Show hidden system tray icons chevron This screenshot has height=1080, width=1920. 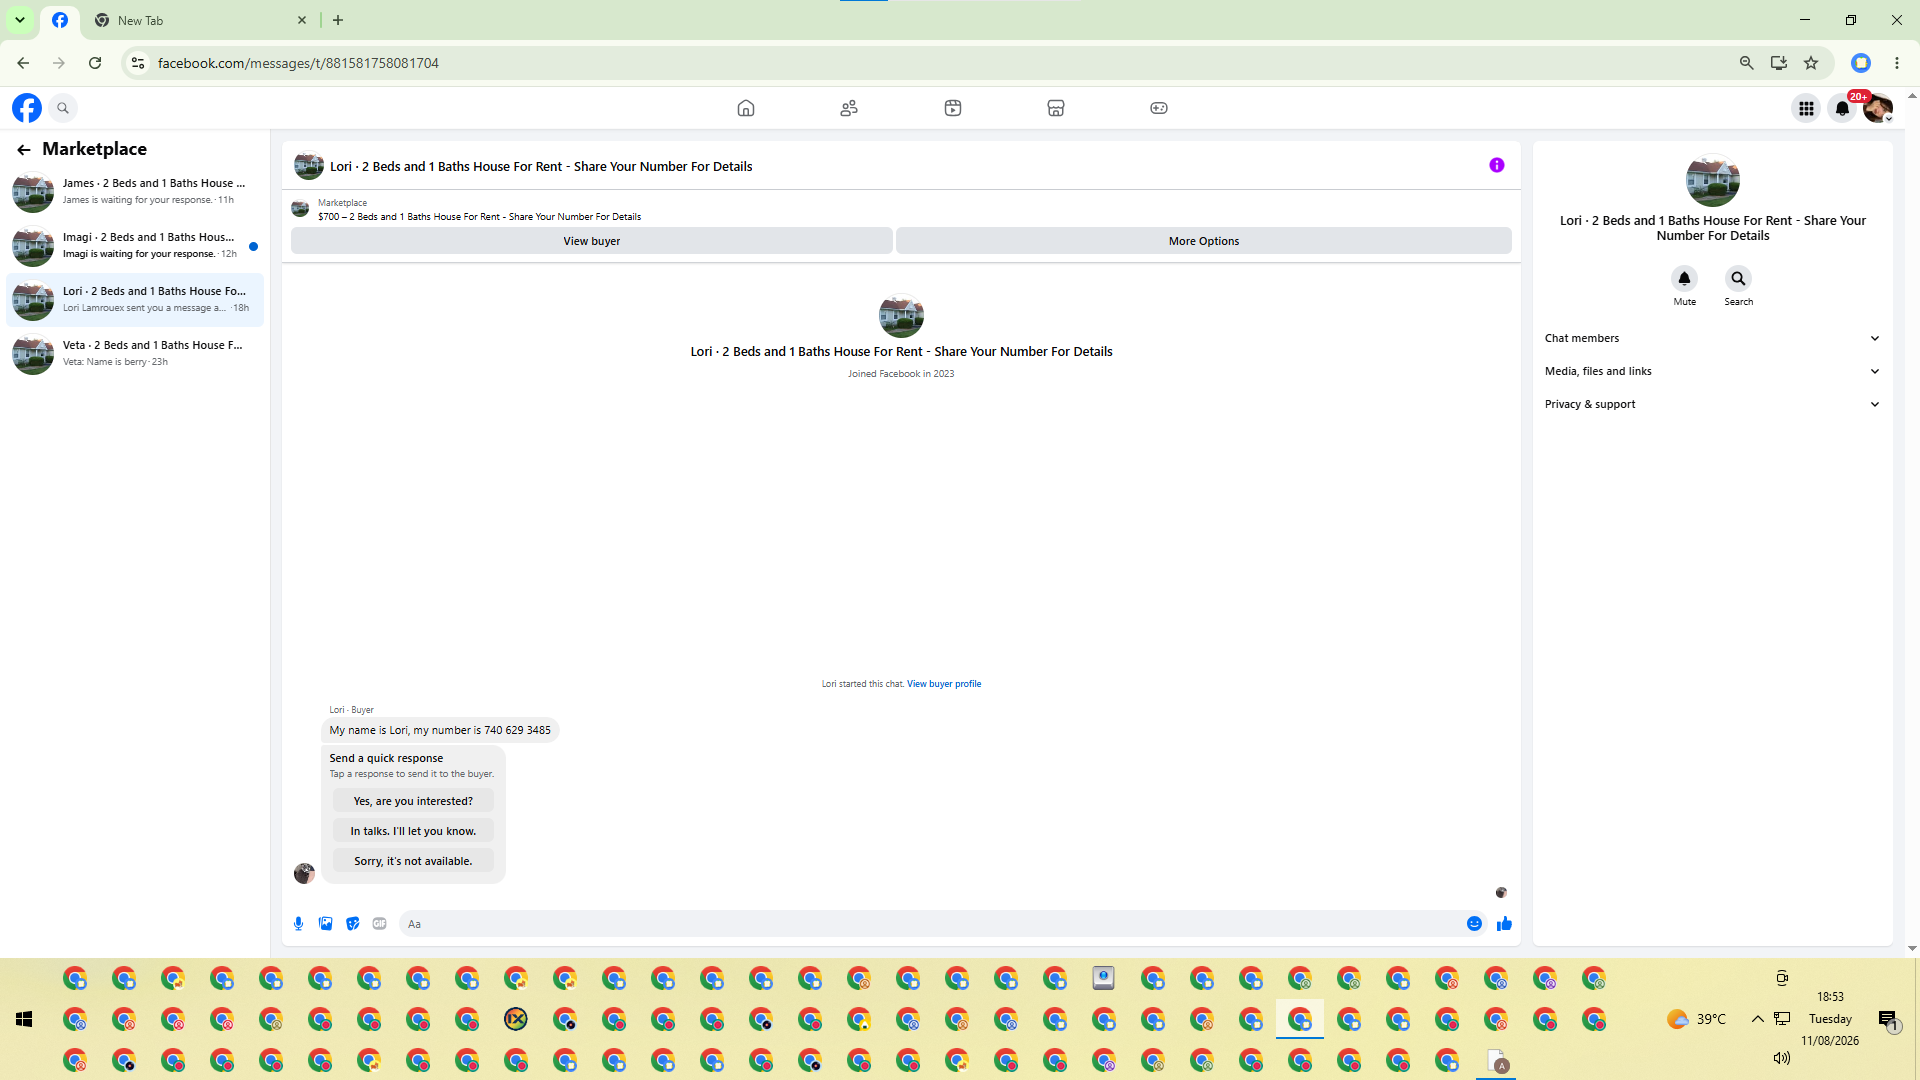pyautogui.click(x=1757, y=1019)
